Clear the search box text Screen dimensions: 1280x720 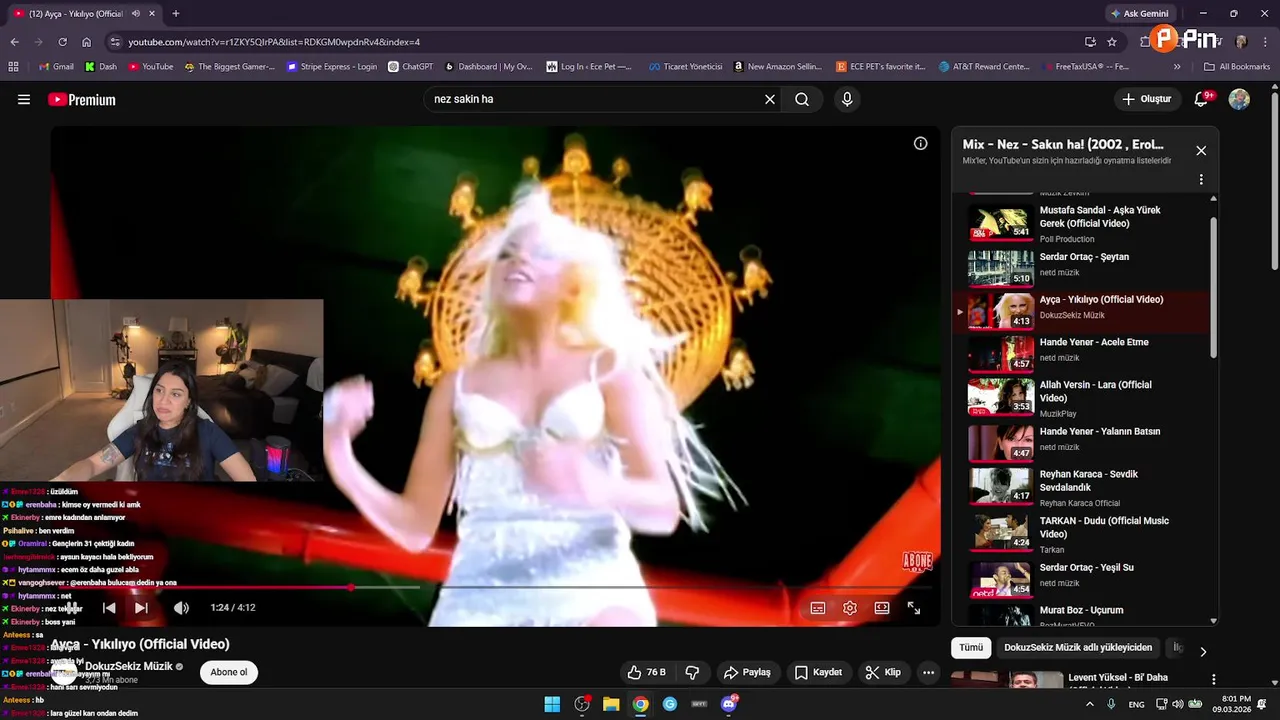(770, 99)
